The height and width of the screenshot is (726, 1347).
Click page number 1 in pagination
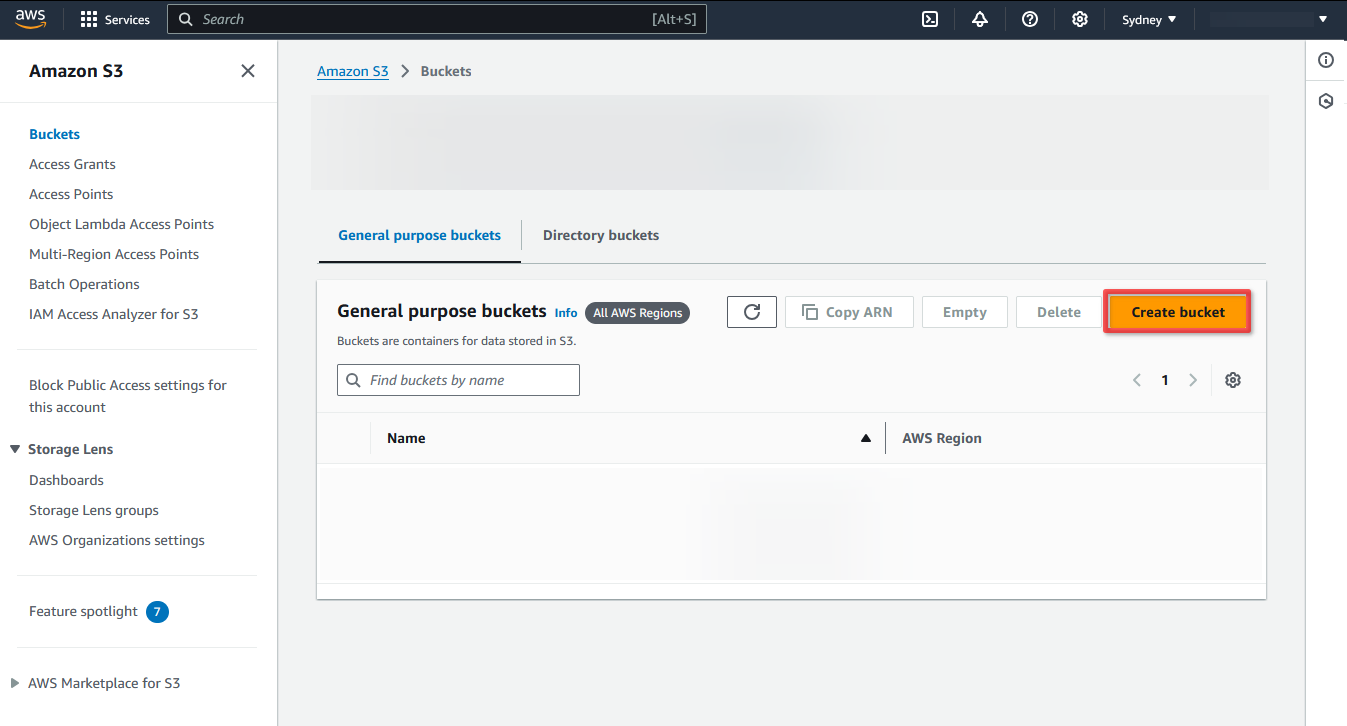(1165, 380)
